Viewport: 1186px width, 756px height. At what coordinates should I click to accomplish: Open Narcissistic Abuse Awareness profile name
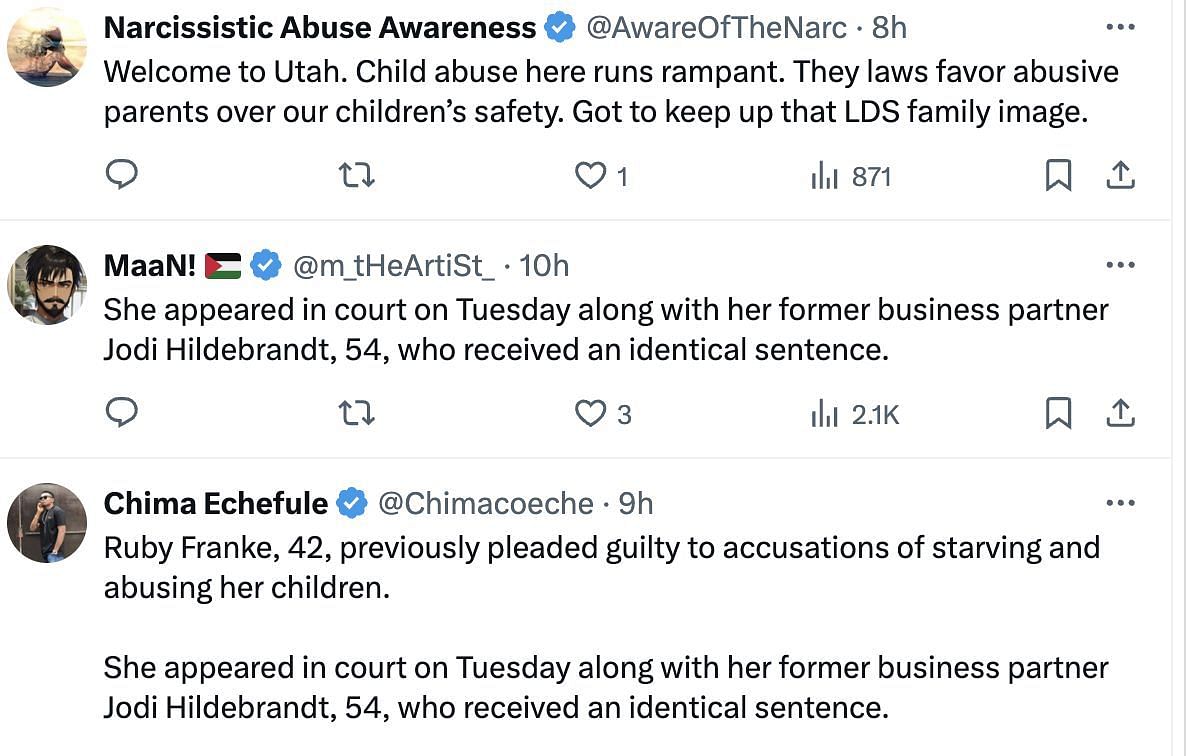(319, 28)
